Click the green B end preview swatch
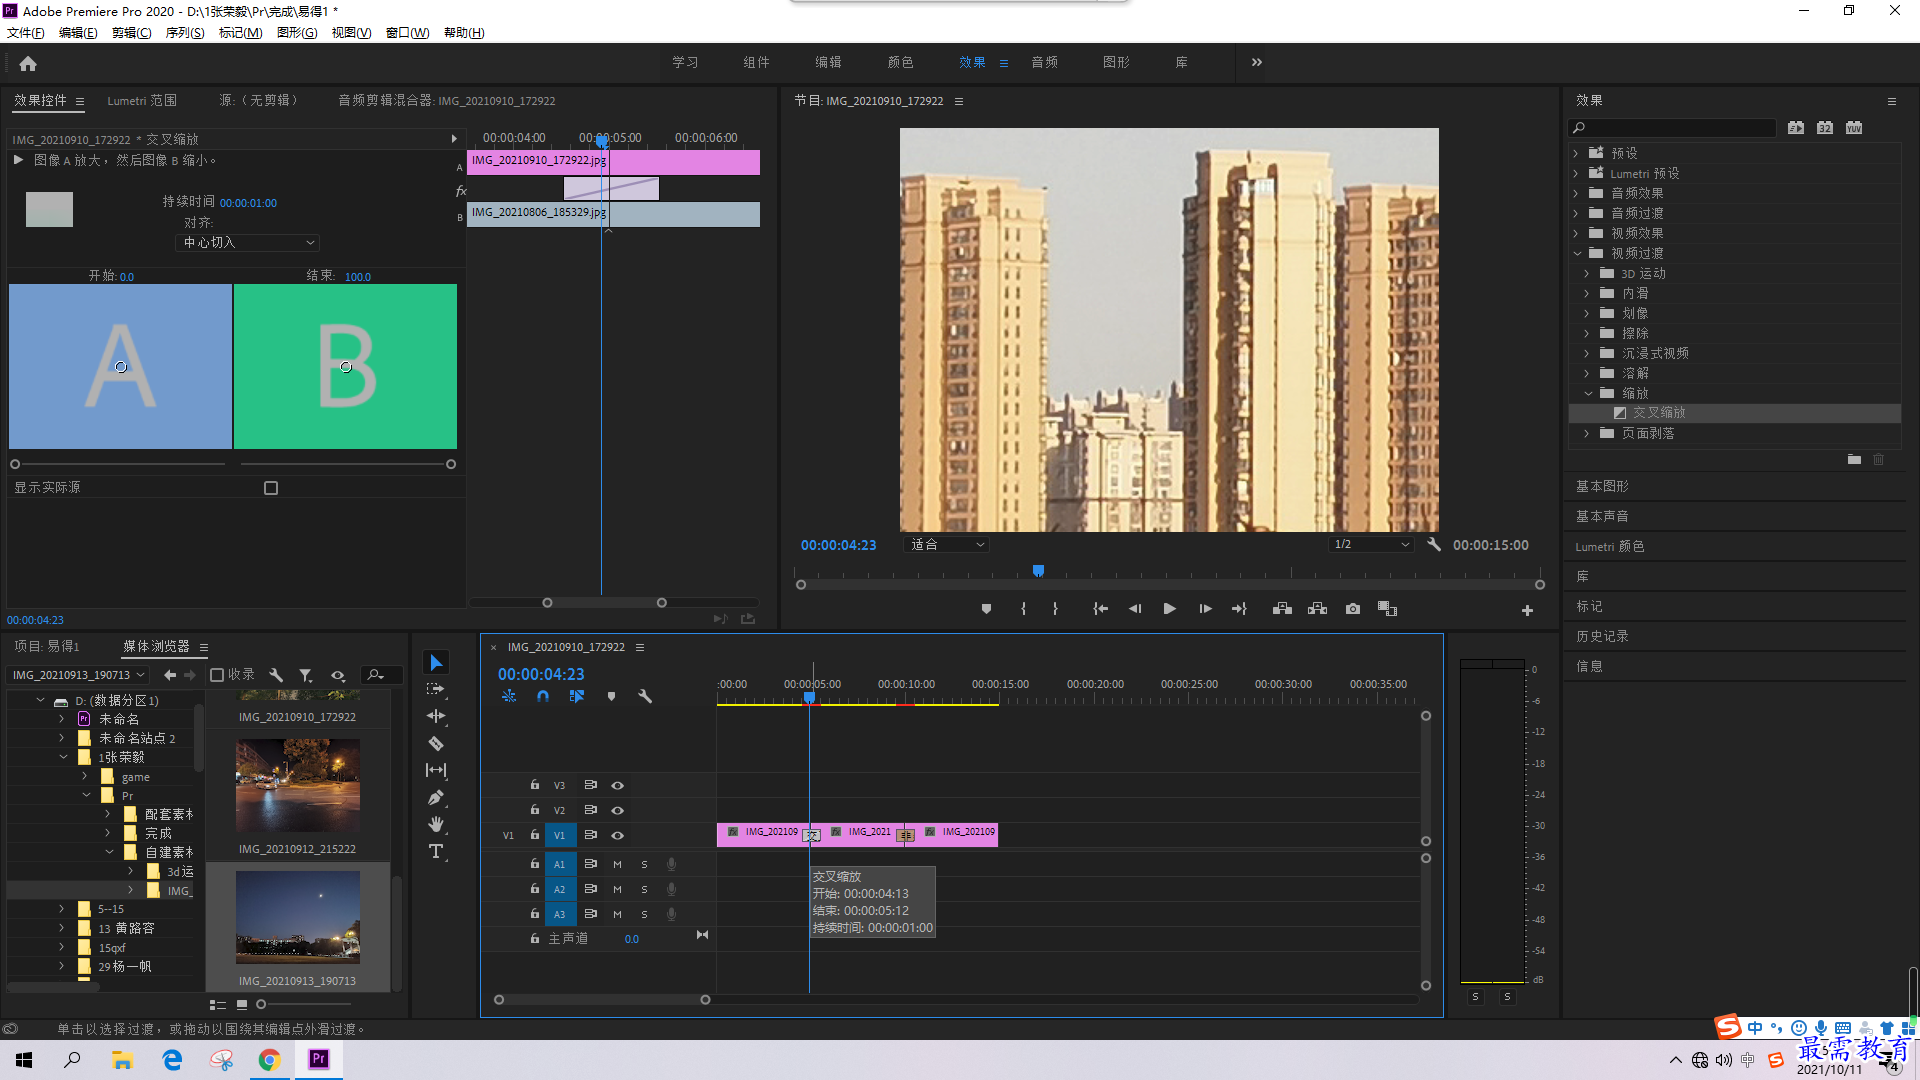1920x1080 pixels. [x=345, y=366]
